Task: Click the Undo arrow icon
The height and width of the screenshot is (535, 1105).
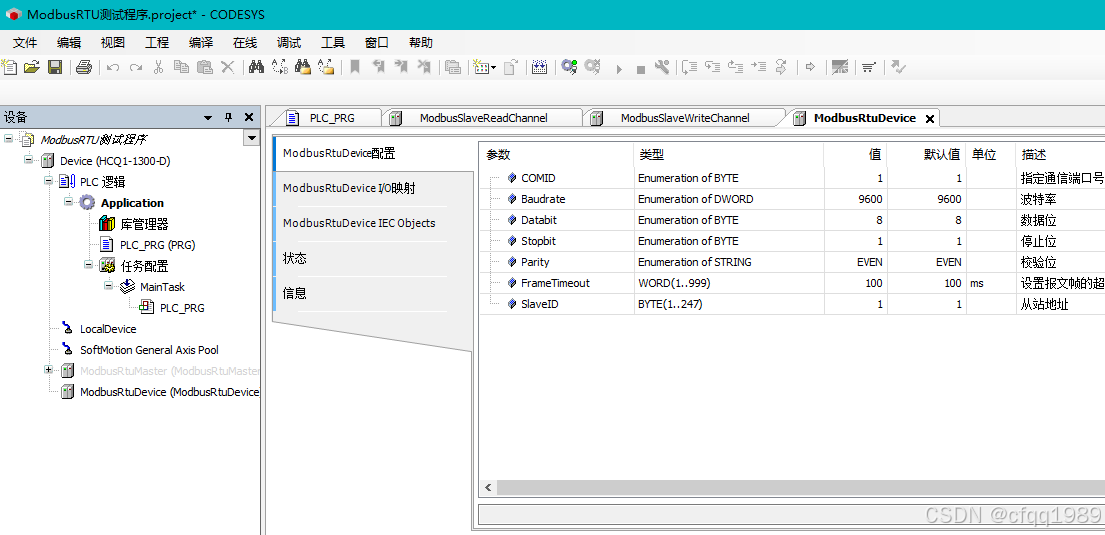Action: click(x=113, y=68)
